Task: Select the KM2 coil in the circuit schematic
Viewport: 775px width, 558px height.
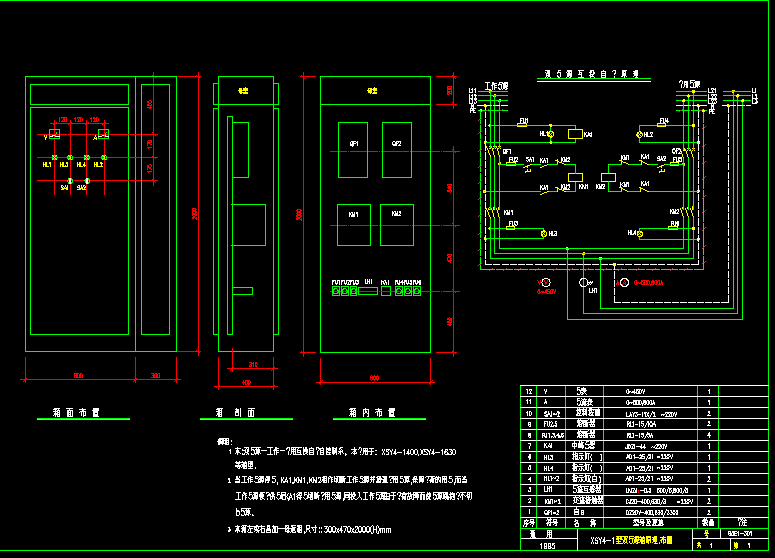Action: tap(608, 177)
